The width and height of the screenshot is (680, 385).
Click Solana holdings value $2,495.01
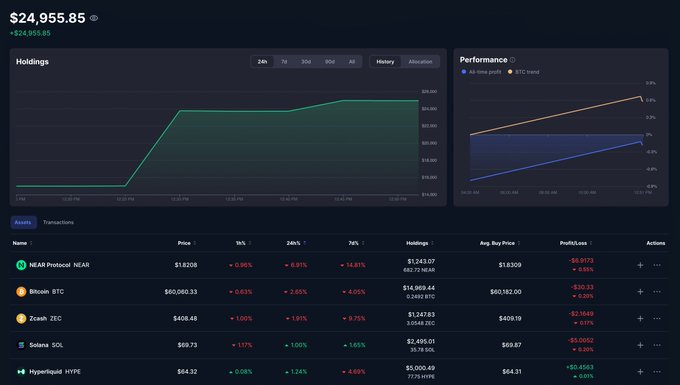tap(421, 341)
